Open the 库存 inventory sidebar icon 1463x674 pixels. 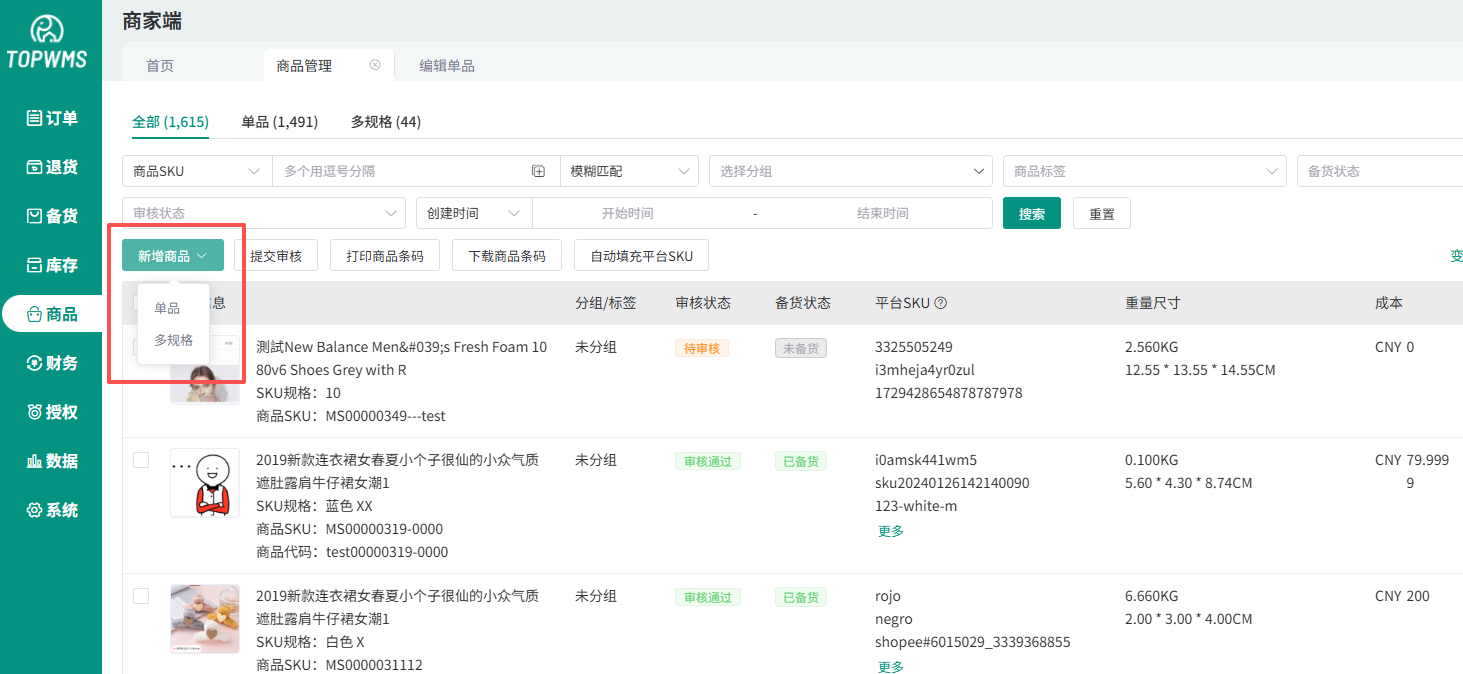tap(34, 265)
